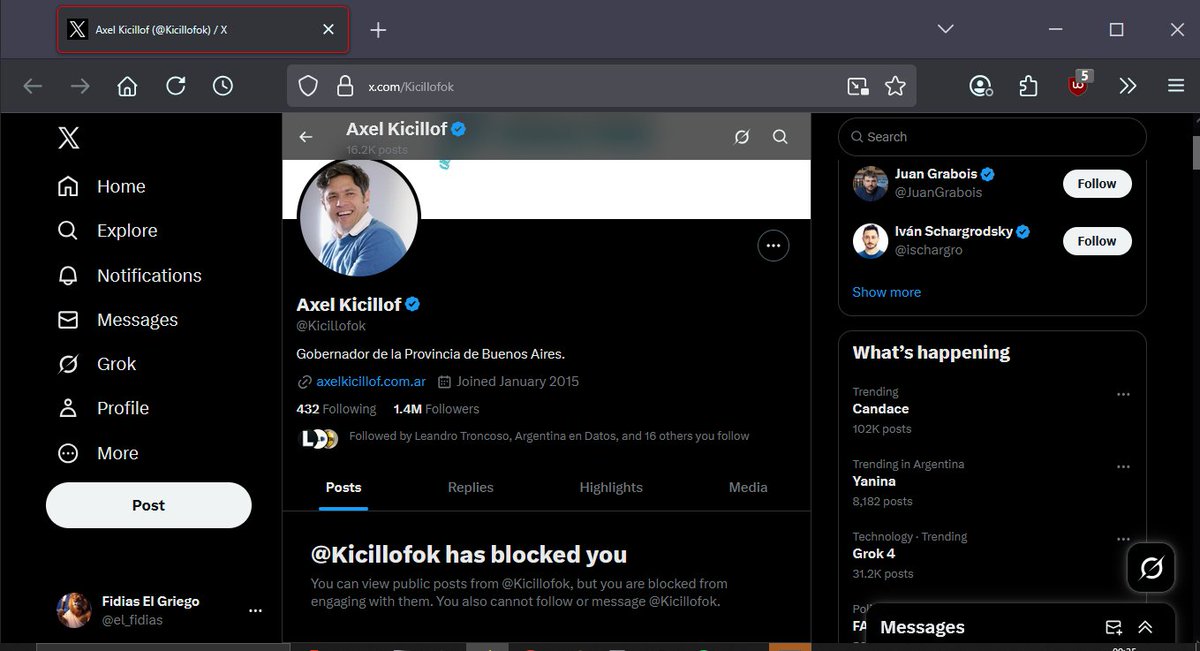
Task: Open account options next to Fidias El Griego
Action: click(x=255, y=610)
